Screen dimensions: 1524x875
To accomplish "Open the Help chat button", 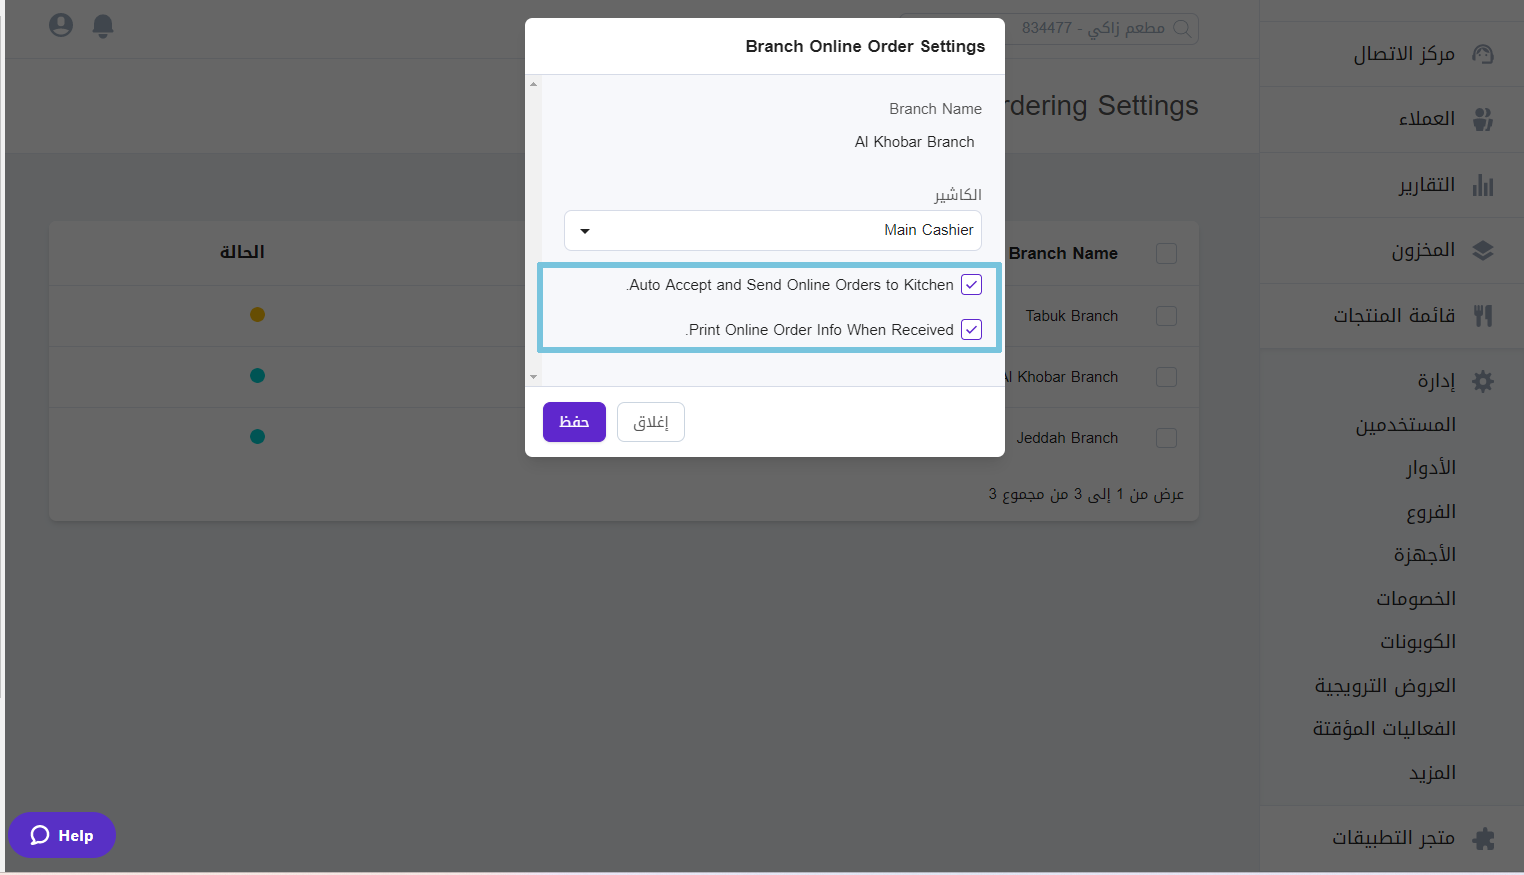I will click(x=62, y=835).
